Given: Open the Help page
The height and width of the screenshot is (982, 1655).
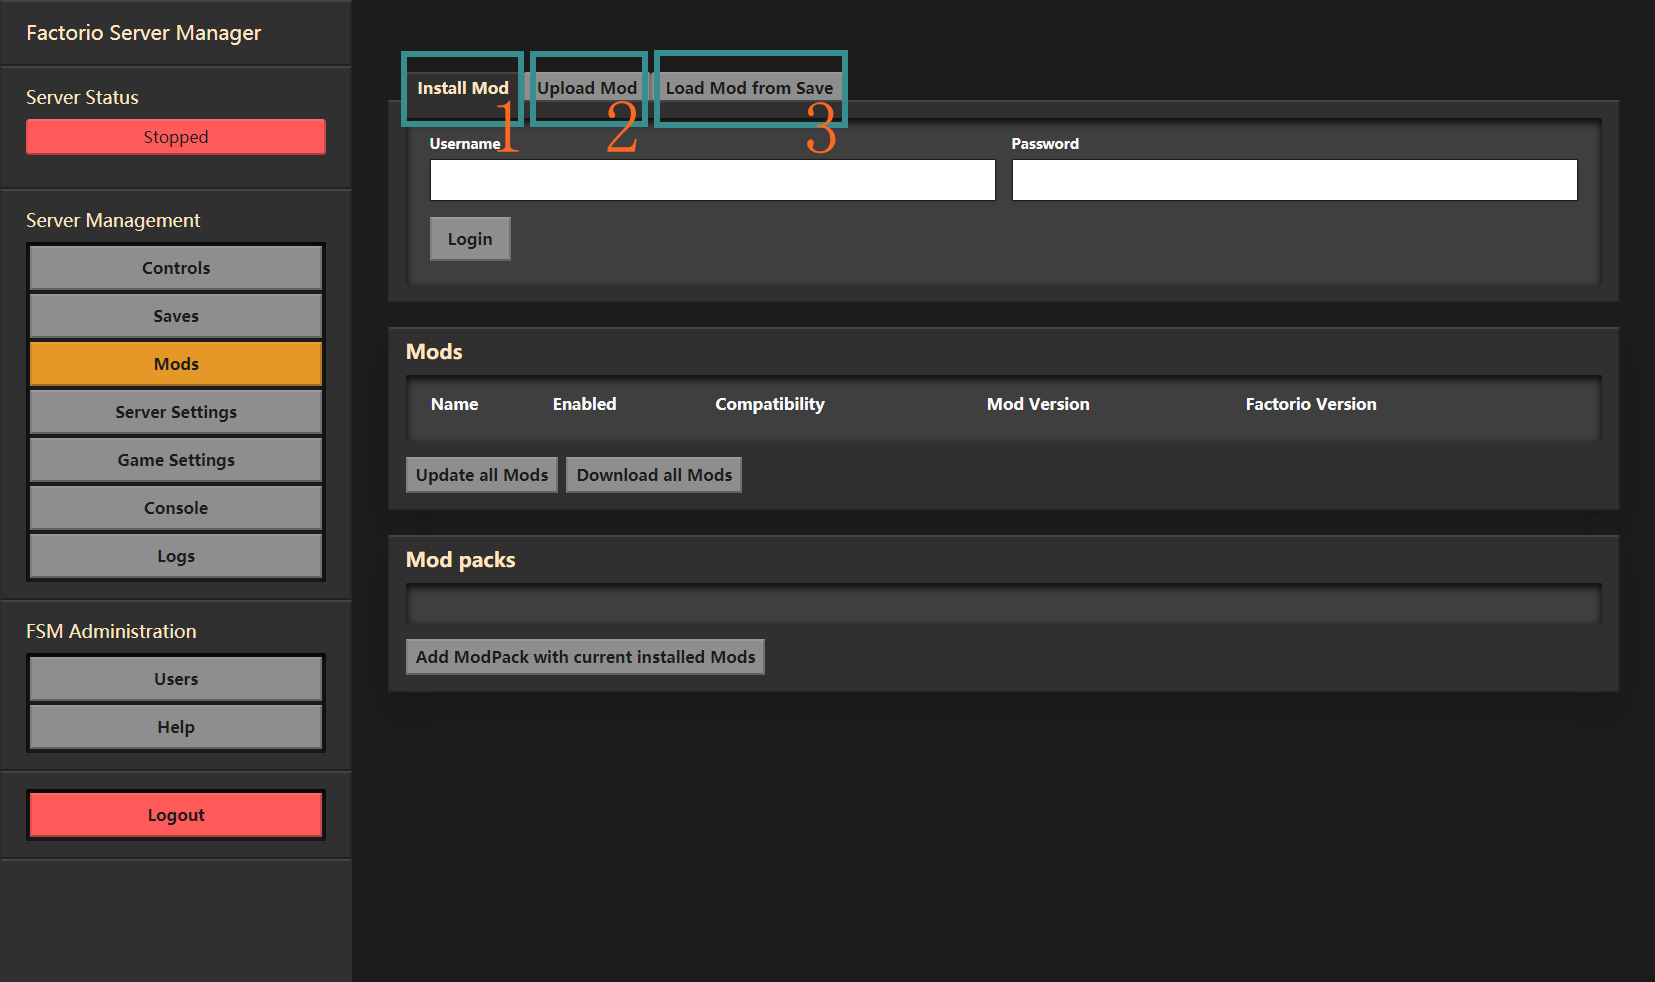Looking at the screenshot, I should [176, 727].
